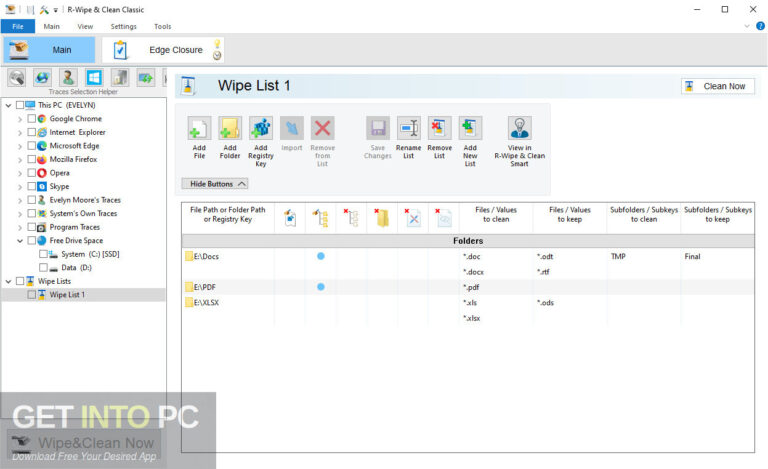768x469 pixels.
Task: Collapse the This PC (EVELYN) tree node
Action: [8, 105]
